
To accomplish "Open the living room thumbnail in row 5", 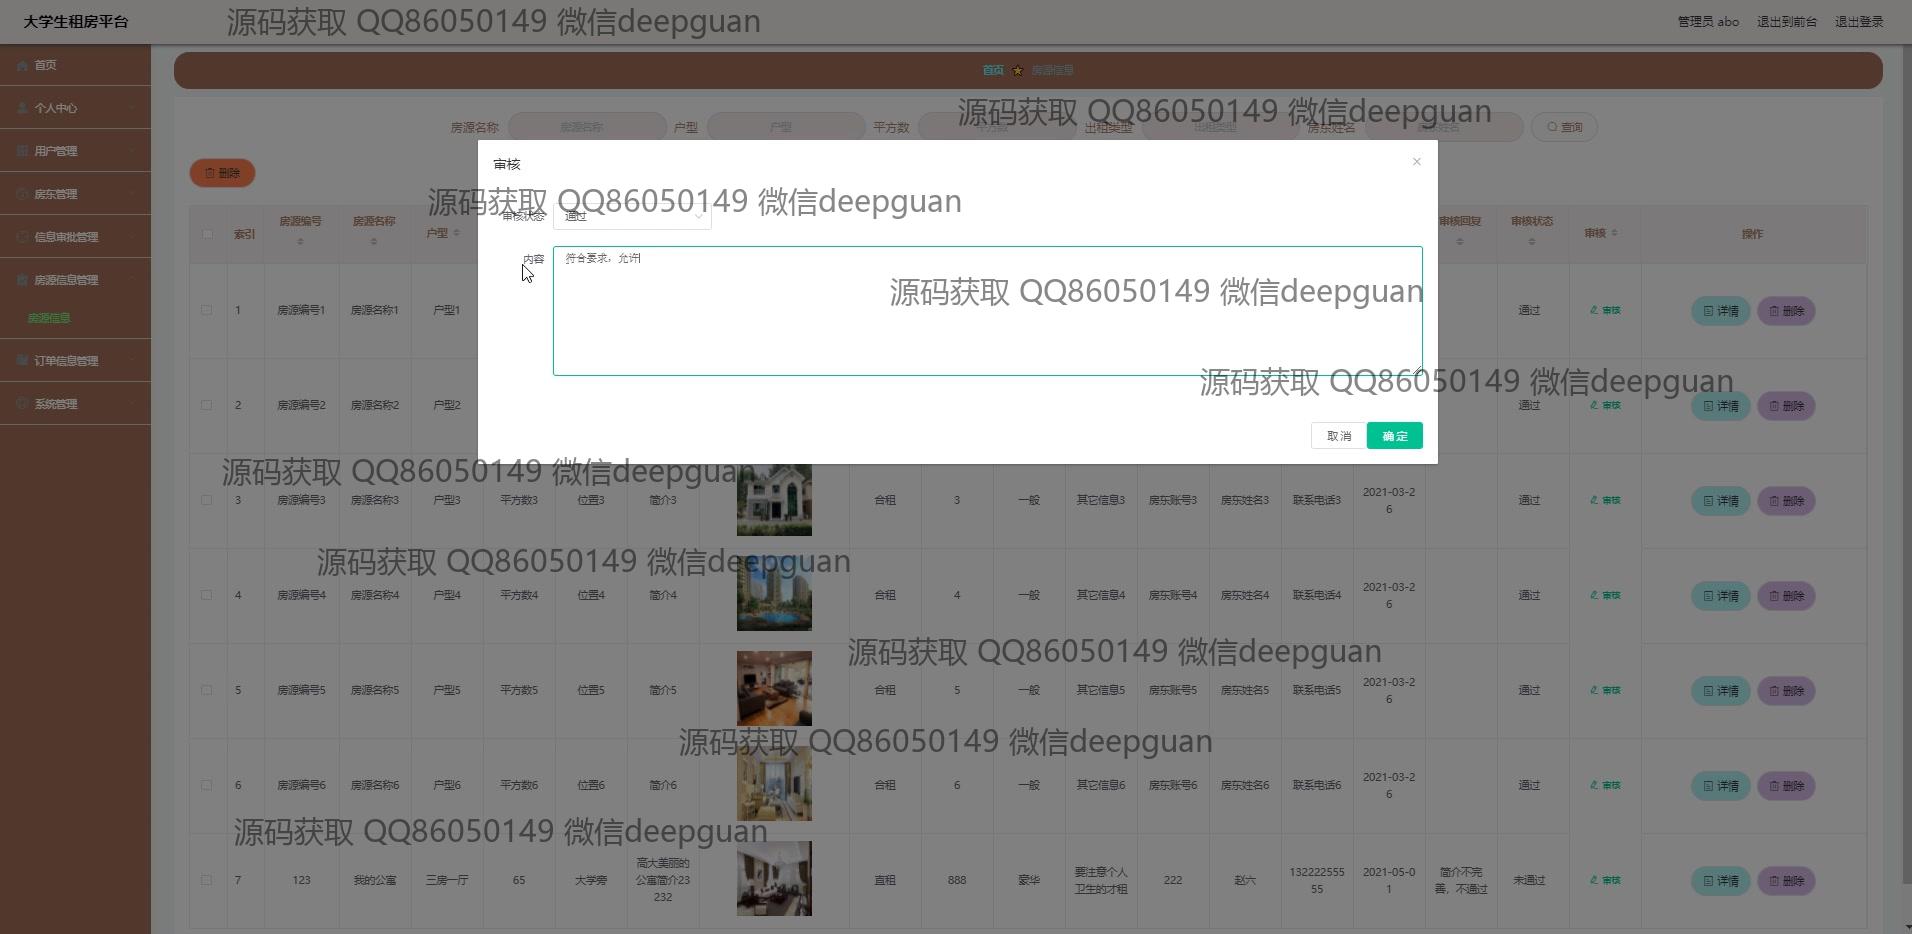I will [x=774, y=689].
